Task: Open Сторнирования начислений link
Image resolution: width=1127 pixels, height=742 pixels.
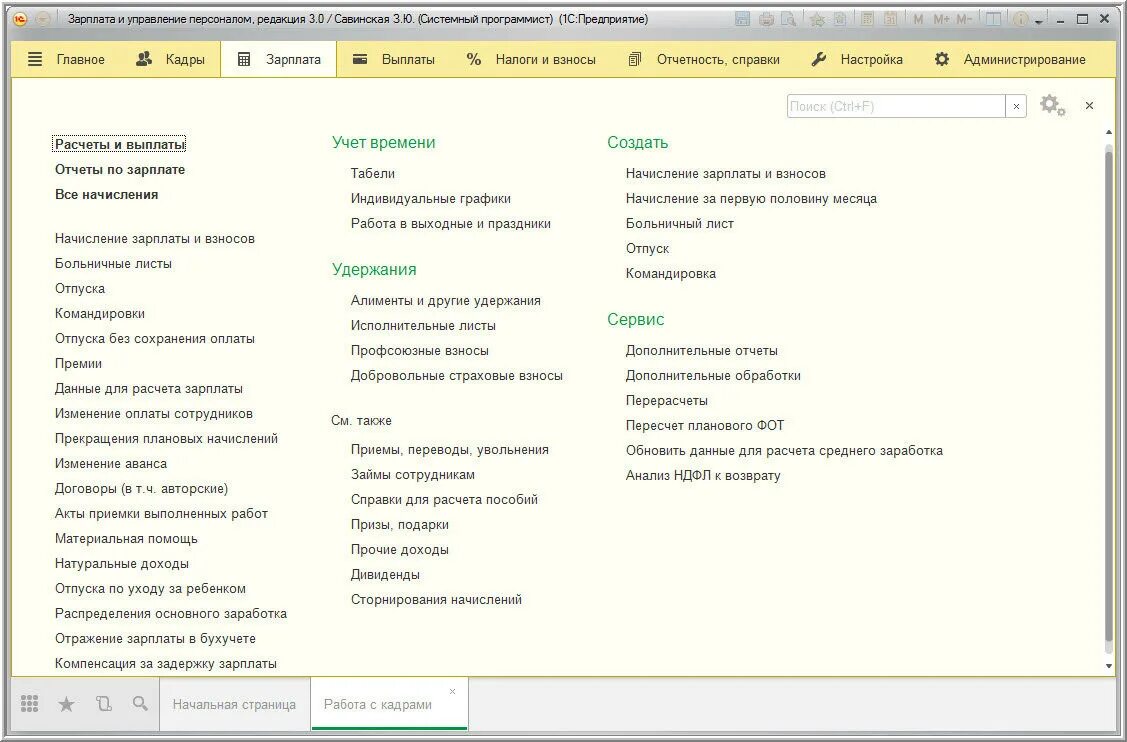Action: pos(436,600)
